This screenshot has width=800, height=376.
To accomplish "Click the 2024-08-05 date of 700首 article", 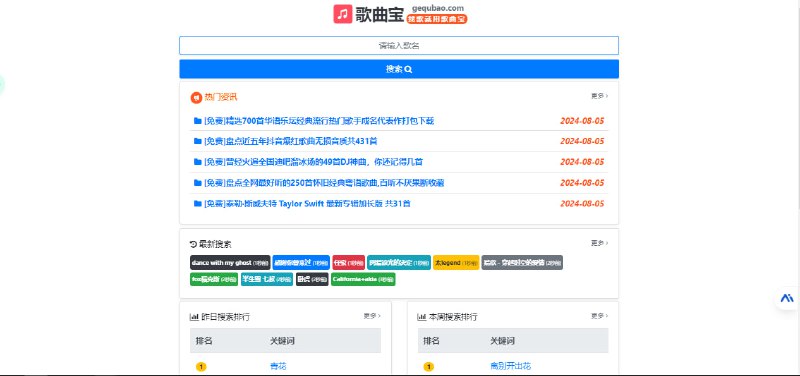I will pos(582,121).
